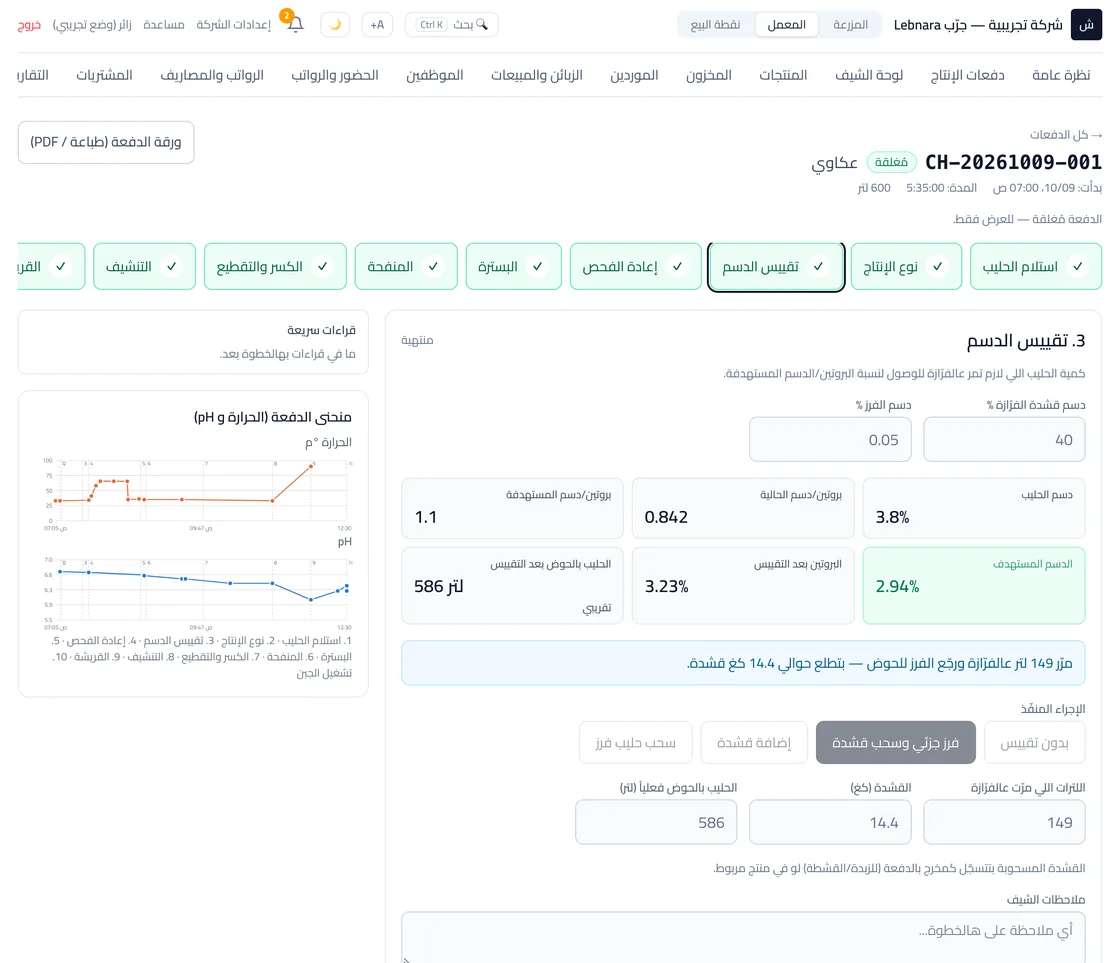Increase font size with the A+ button
The image size is (1120, 963).
pos(377,24)
